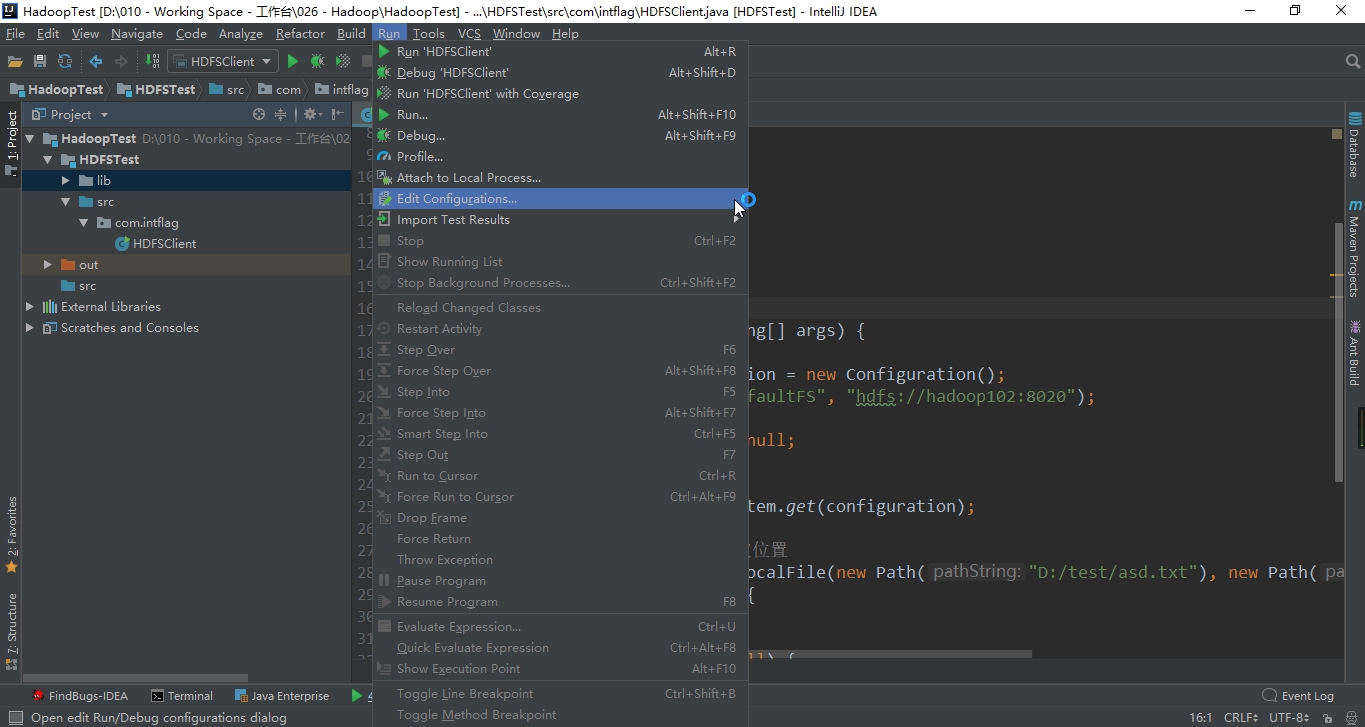The height and width of the screenshot is (727, 1365).
Task: Open the Maven Projects side panel
Action: 1354,248
